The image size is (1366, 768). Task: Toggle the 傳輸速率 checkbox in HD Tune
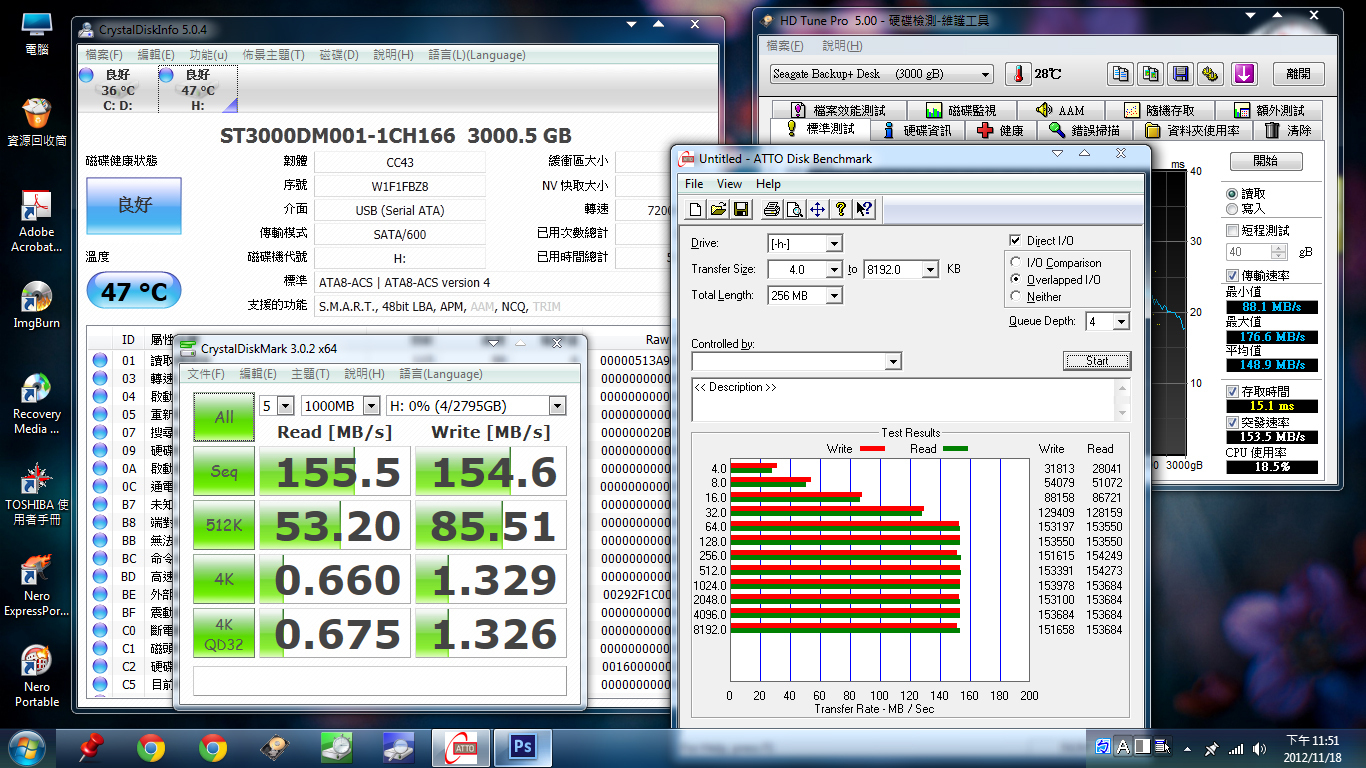point(1232,275)
